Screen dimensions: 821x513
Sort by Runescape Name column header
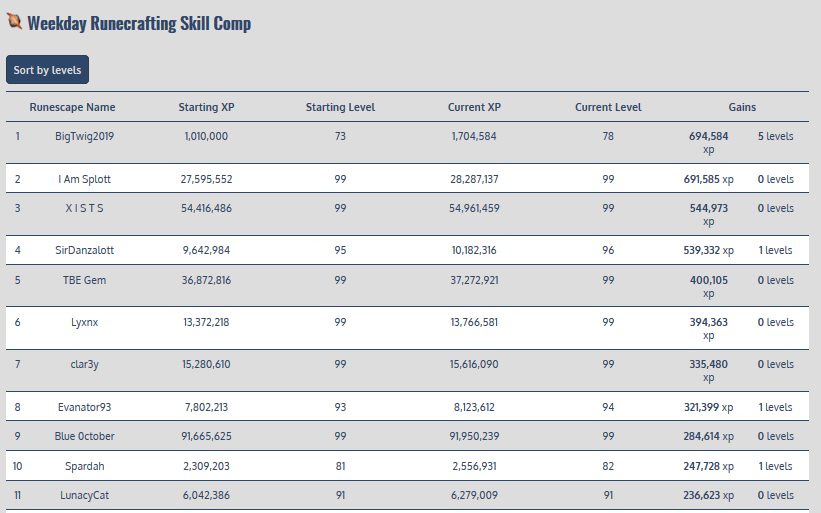72,107
